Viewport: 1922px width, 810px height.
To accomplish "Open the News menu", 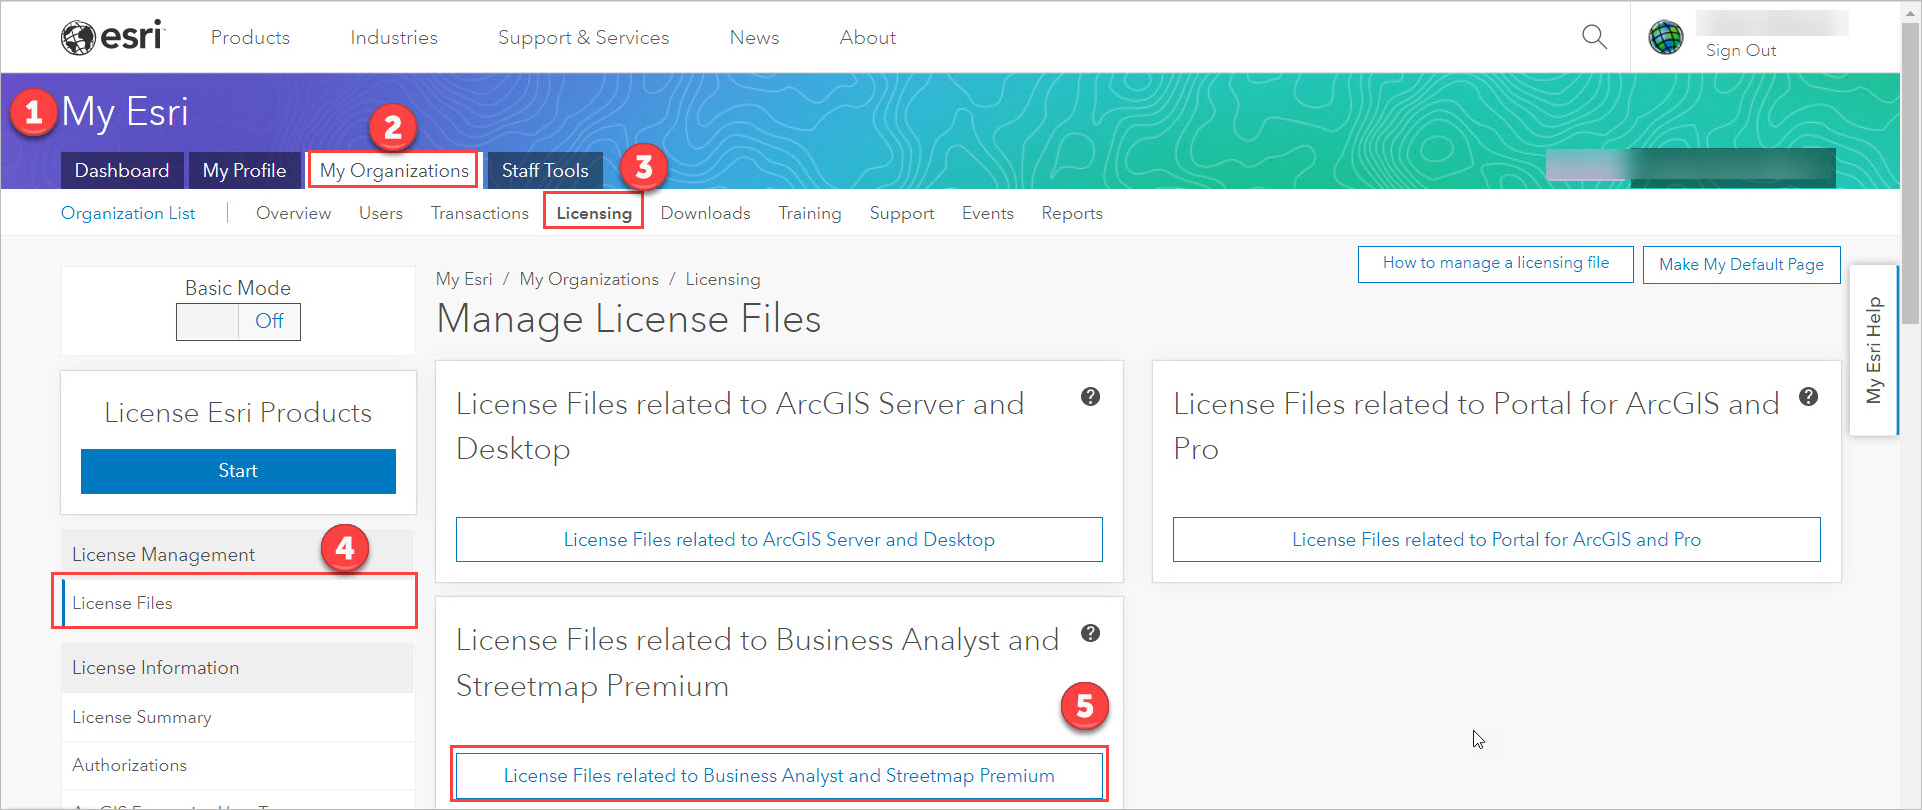I will 754,37.
